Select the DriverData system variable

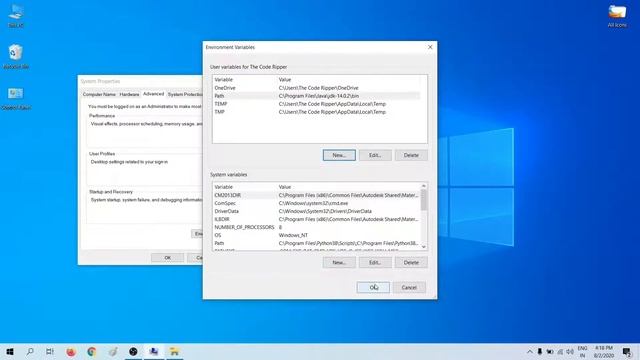pyautogui.click(x=316, y=211)
